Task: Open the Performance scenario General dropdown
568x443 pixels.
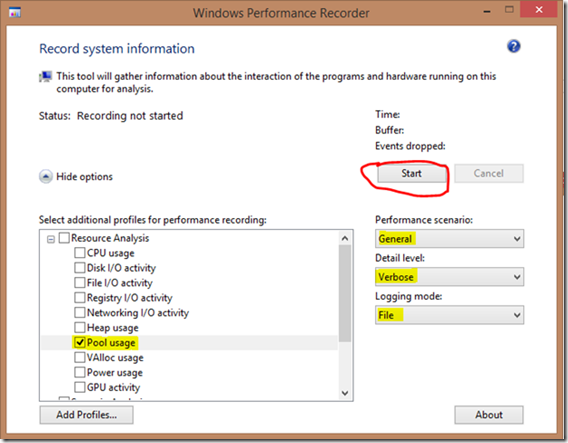Action: click(449, 239)
